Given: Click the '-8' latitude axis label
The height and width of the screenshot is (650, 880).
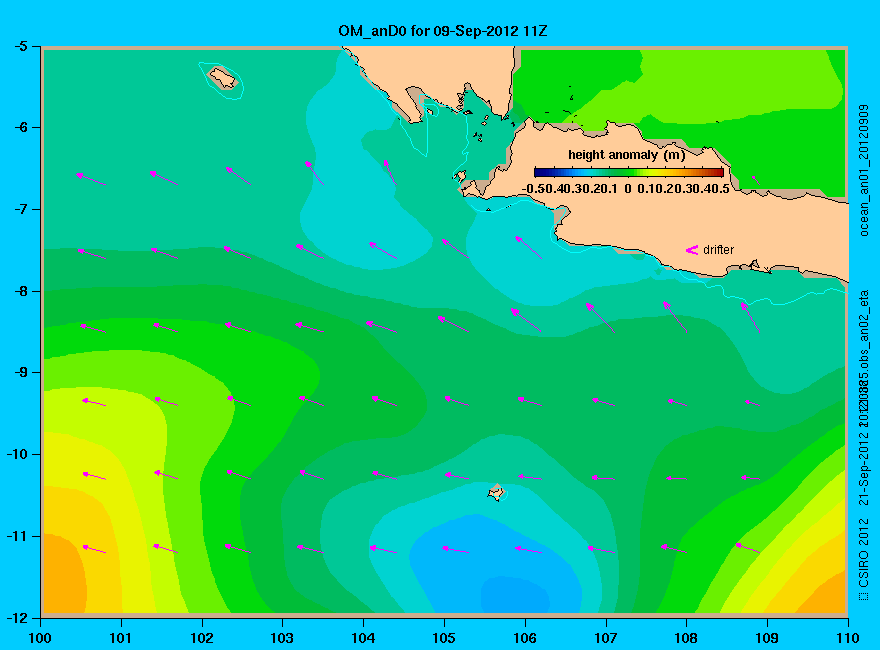Looking at the screenshot, I should tap(20, 291).
